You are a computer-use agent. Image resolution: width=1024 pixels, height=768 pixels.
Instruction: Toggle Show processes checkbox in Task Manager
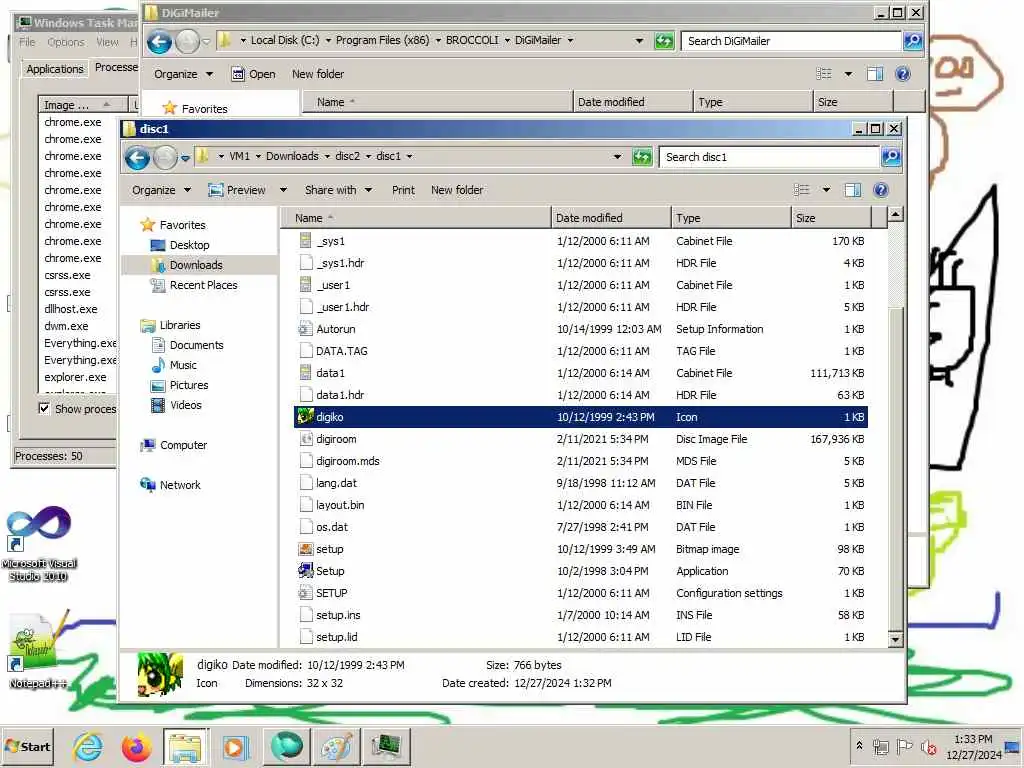pyautogui.click(x=44, y=409)
